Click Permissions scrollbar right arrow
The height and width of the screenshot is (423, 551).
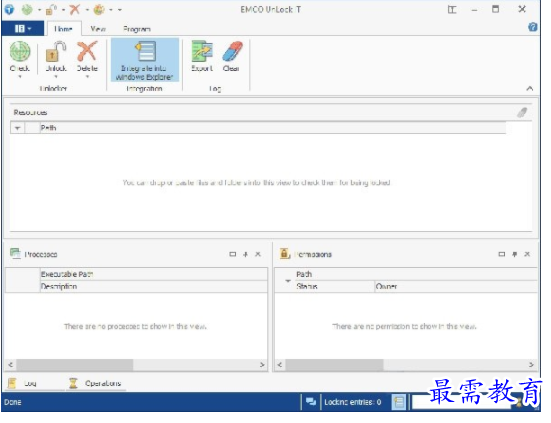(531, 365)
